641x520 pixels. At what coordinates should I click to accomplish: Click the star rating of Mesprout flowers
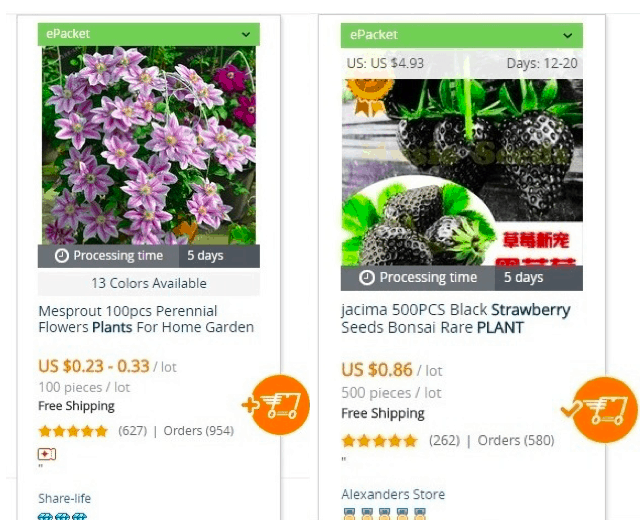coord(73,431)
